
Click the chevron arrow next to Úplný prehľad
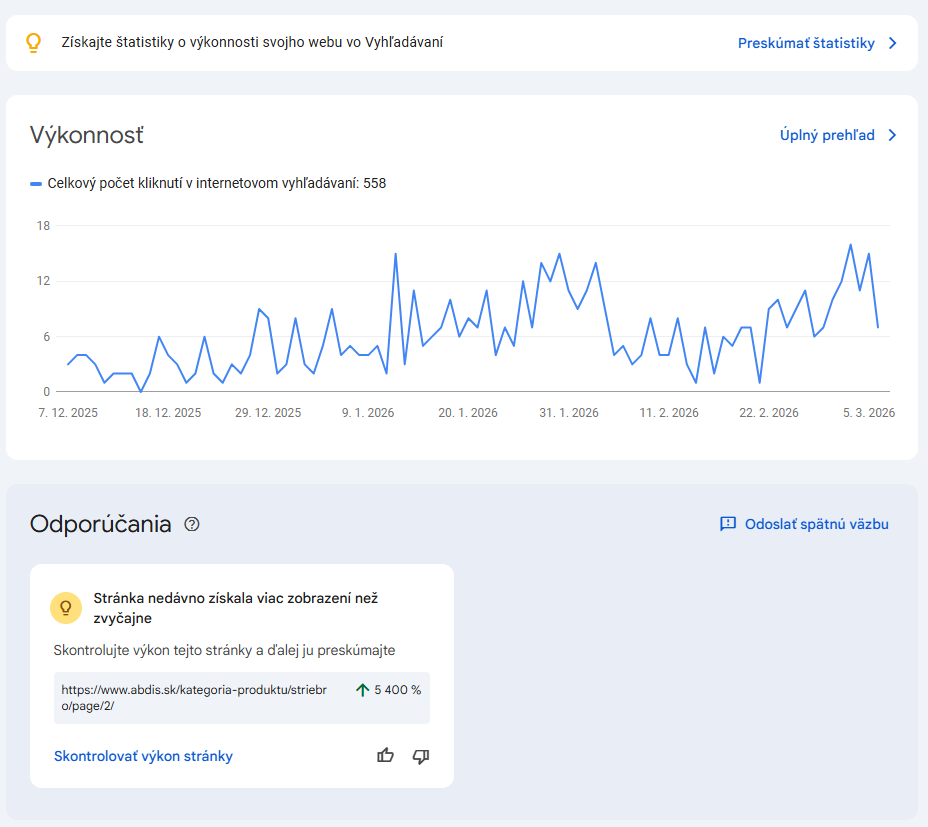(x=893, y=135)
